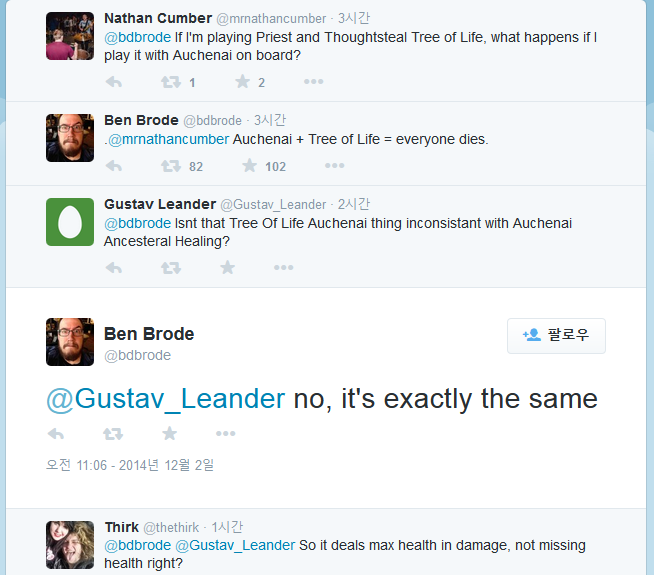The height and width of the screenshot is (575, 654).
Task: Retweet the main 'exactly the same' tweet
Action: 113,434
